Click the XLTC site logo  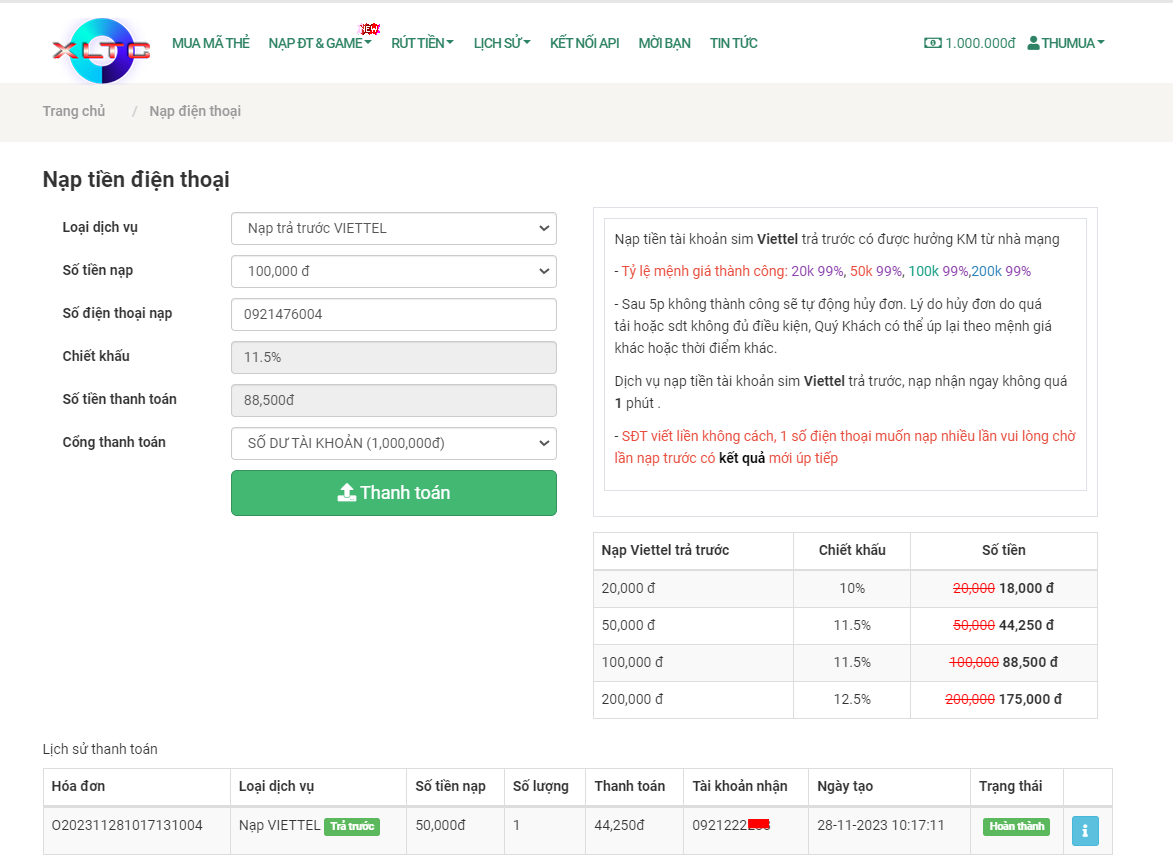pos(102,50)
